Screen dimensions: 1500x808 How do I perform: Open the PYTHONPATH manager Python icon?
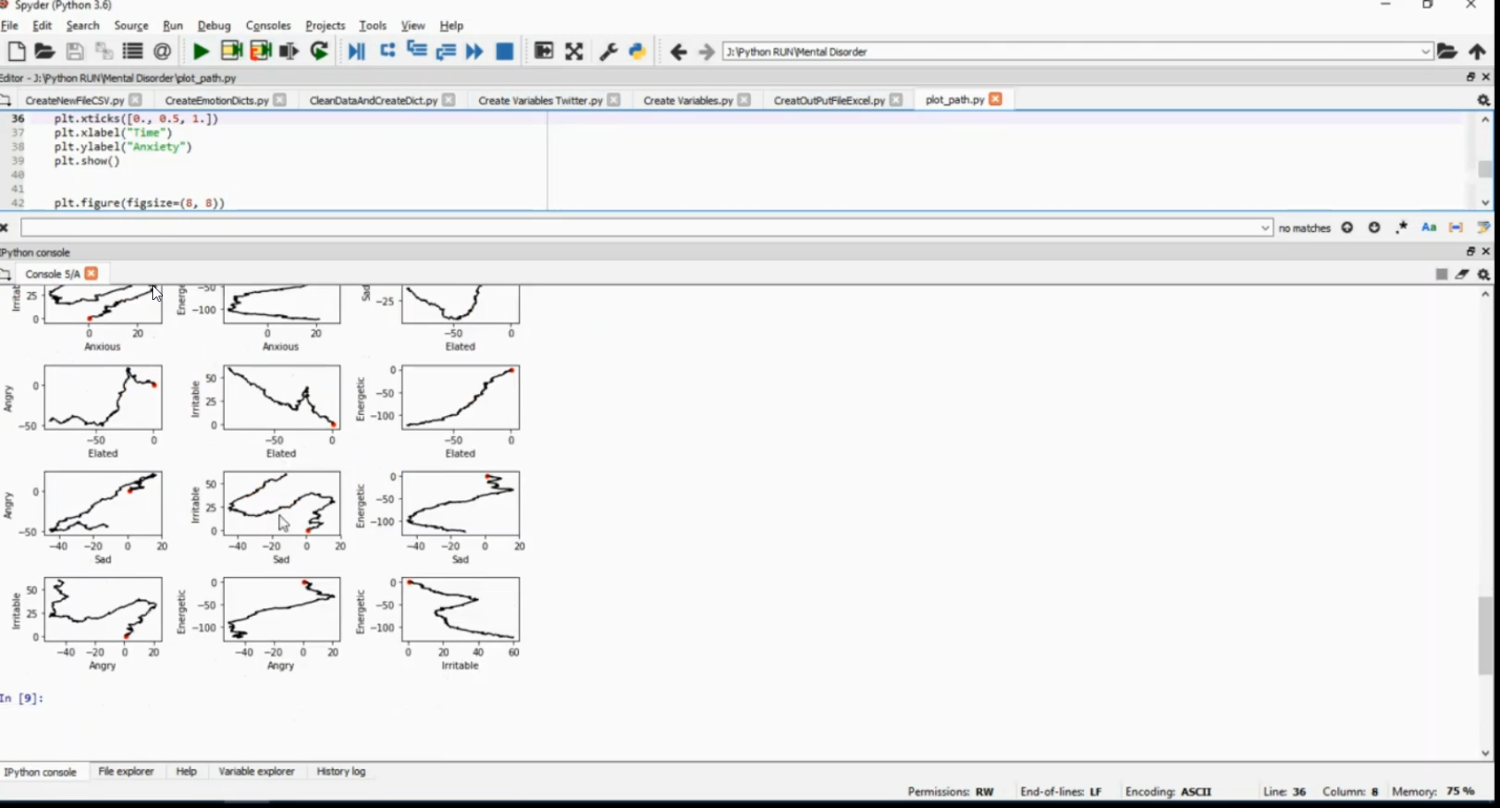637,52
